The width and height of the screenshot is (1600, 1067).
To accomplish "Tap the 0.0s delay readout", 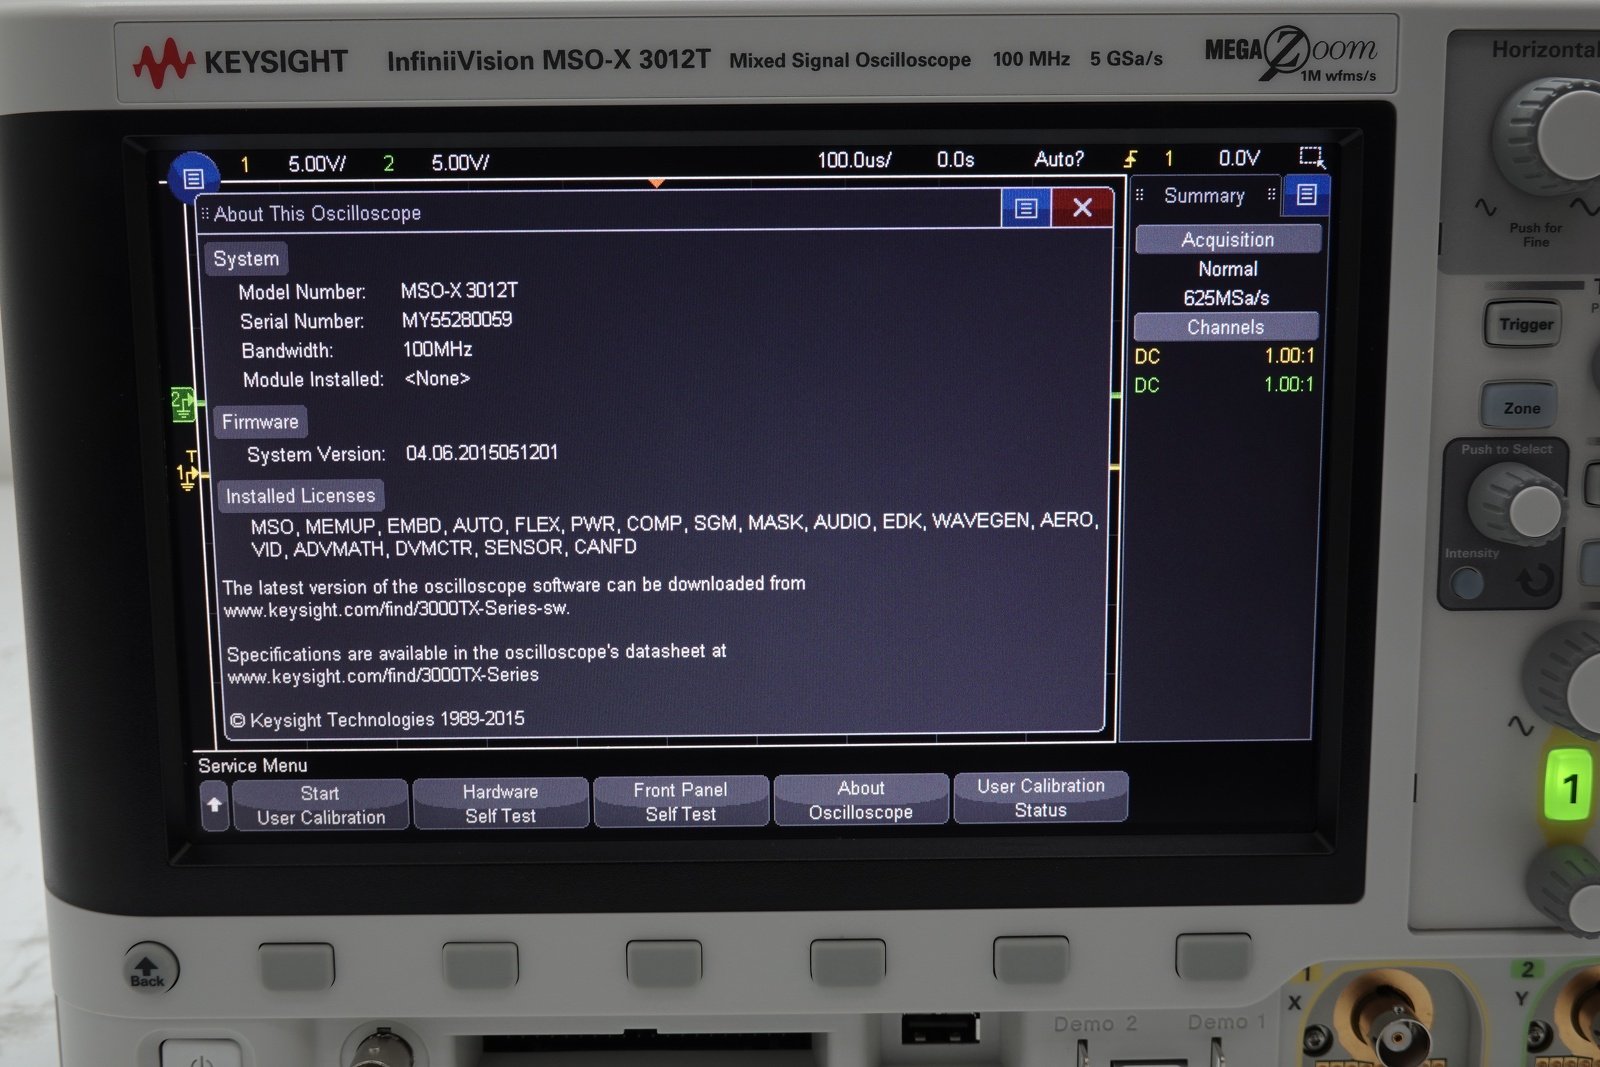I will 955,159.
